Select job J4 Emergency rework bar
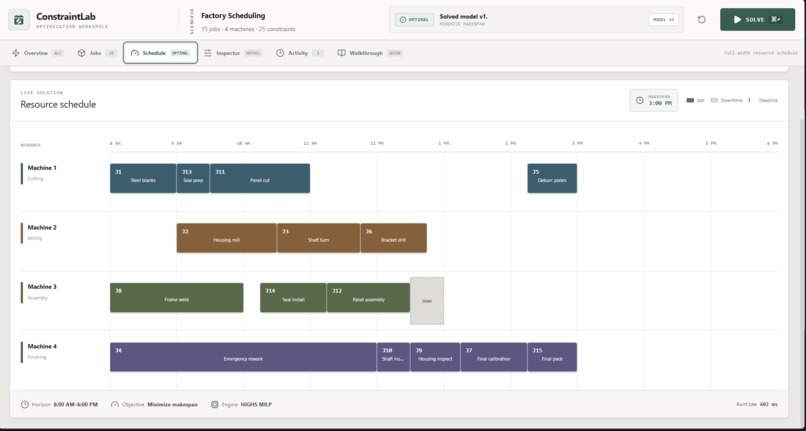Screen dimensions: 806x431 [243, 357]
